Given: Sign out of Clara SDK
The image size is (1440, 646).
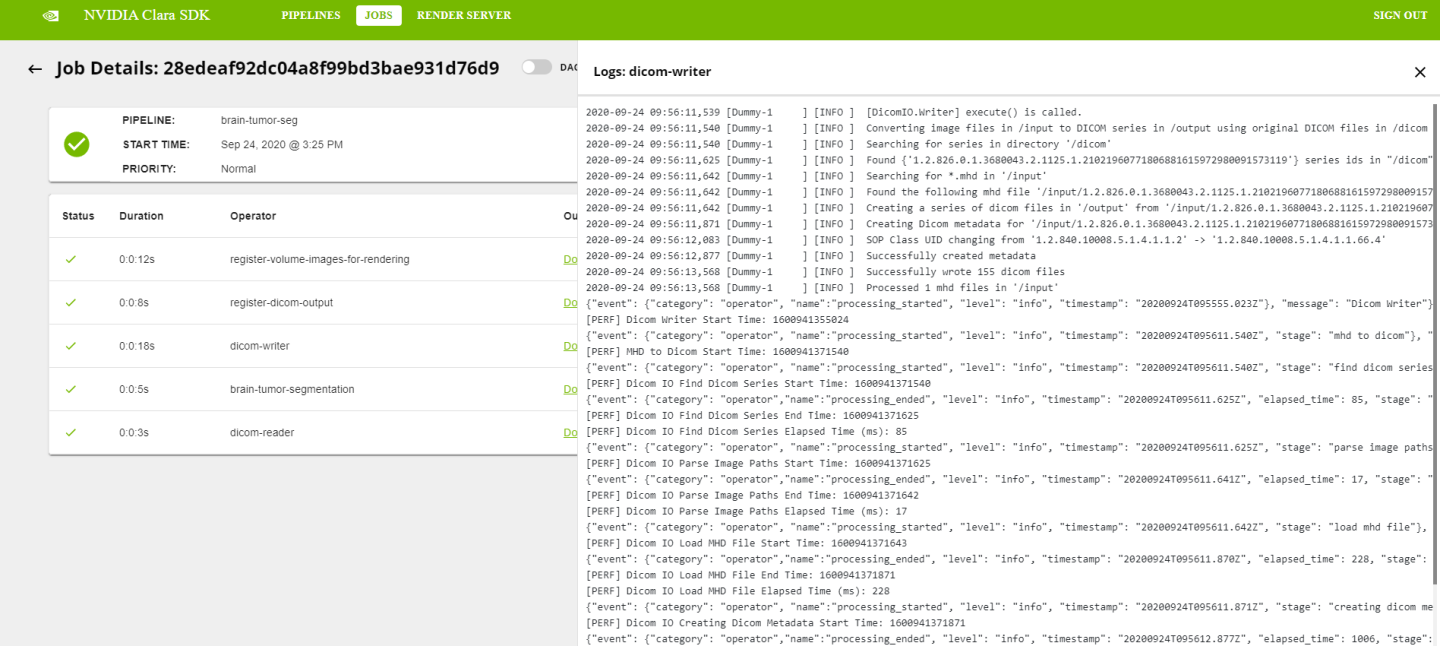Looking at the screenshot, I should click(1400, 16).
